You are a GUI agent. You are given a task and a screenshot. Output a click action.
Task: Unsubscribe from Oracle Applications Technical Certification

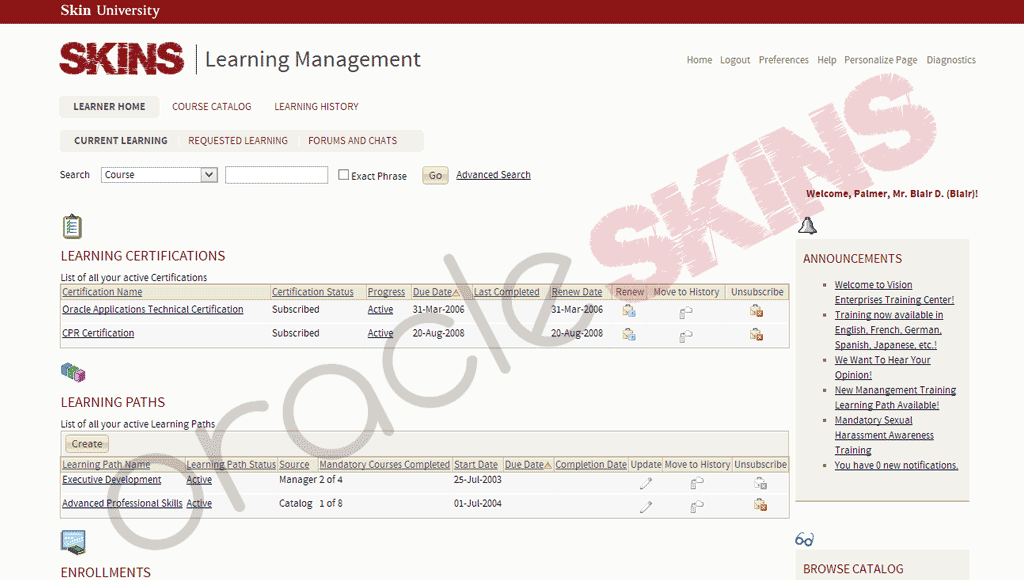pyautogui.click(x=756, y=311)
